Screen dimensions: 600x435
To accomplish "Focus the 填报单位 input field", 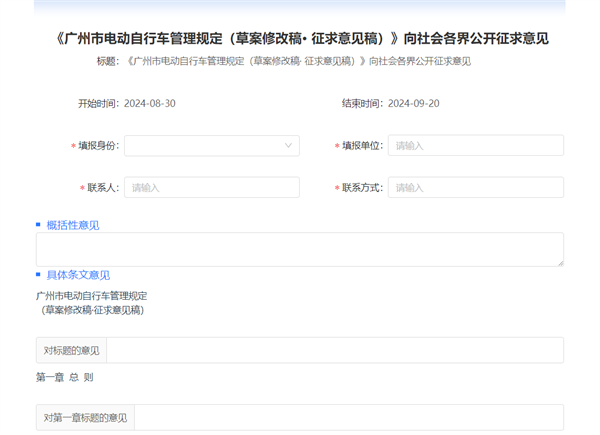I will tap(475, 146).
